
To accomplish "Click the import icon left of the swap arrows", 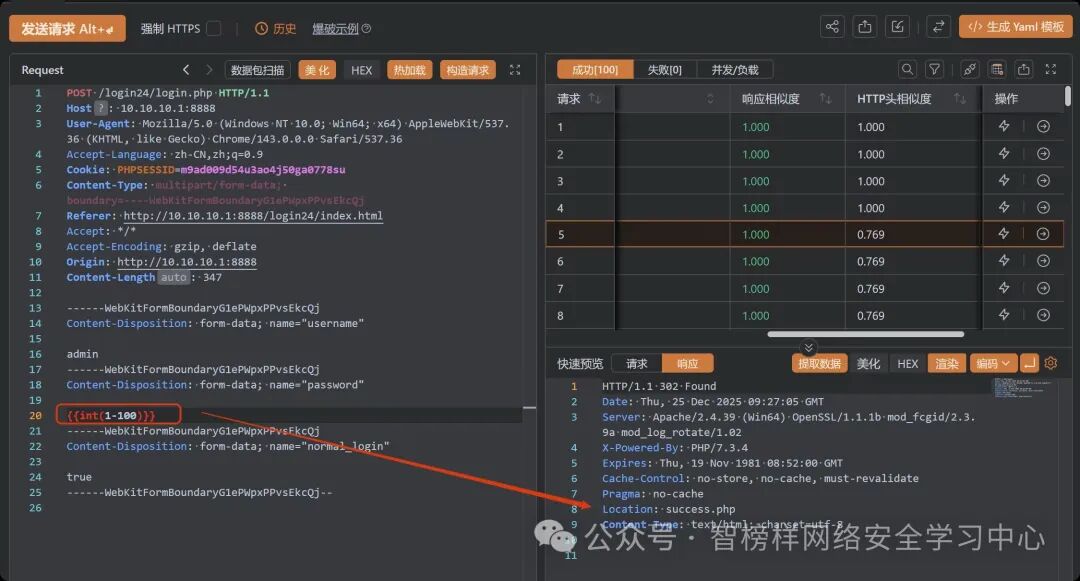I will (897, 27).
